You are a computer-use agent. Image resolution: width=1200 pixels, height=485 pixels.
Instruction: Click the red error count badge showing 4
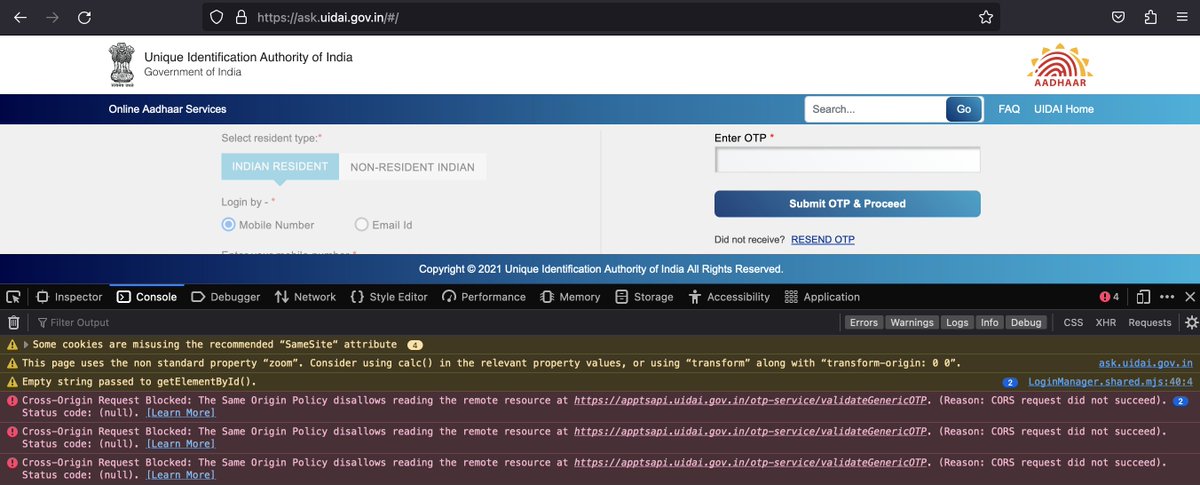[x=1109, y=297]
